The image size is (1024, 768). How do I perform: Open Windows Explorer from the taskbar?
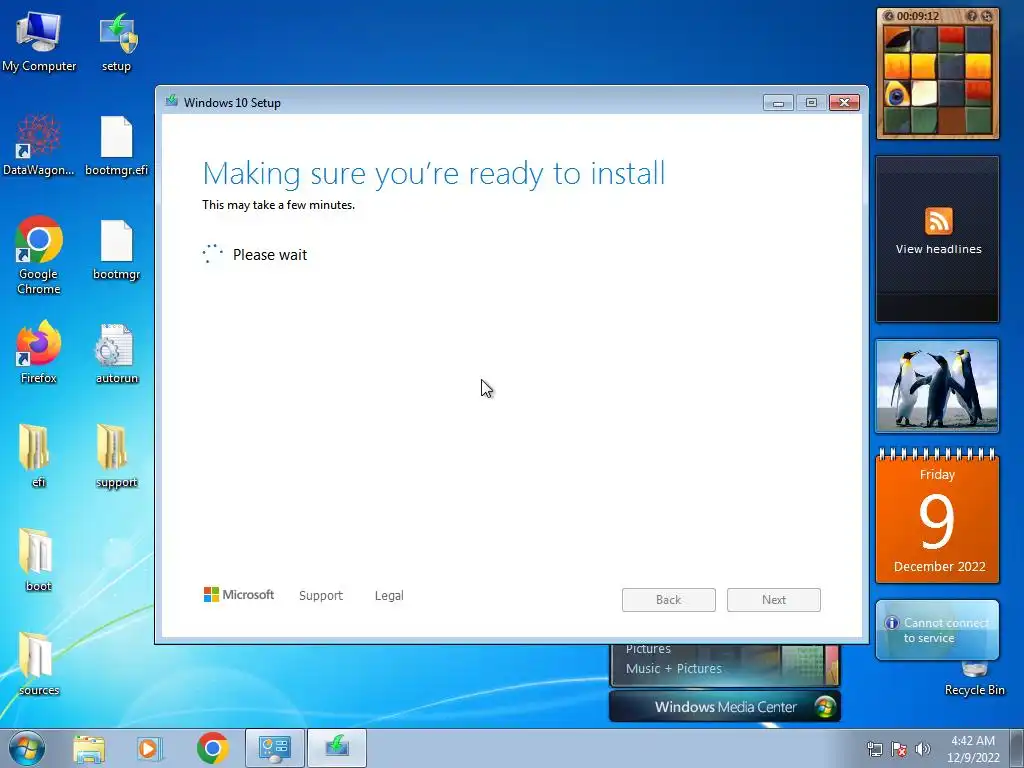click(x=89, y=748)
